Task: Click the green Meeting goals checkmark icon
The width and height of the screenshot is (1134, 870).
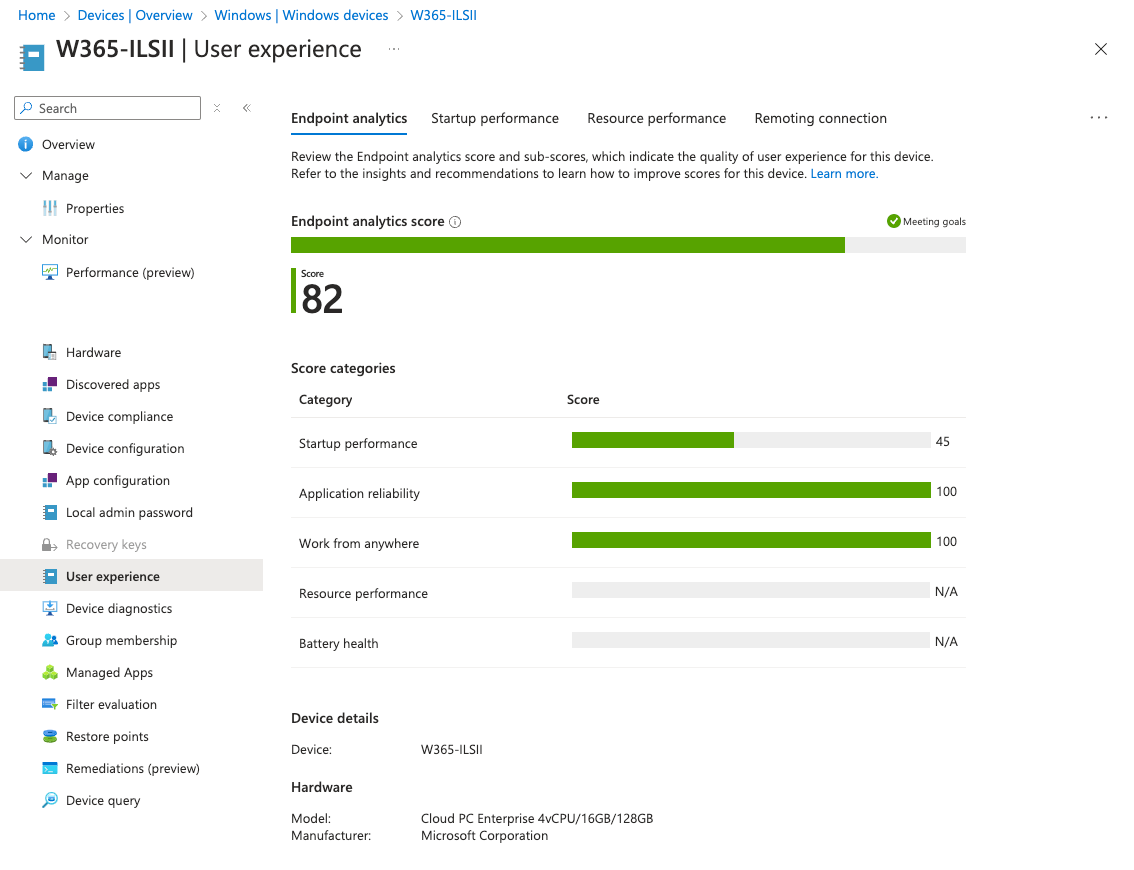Action: [894, 221]
